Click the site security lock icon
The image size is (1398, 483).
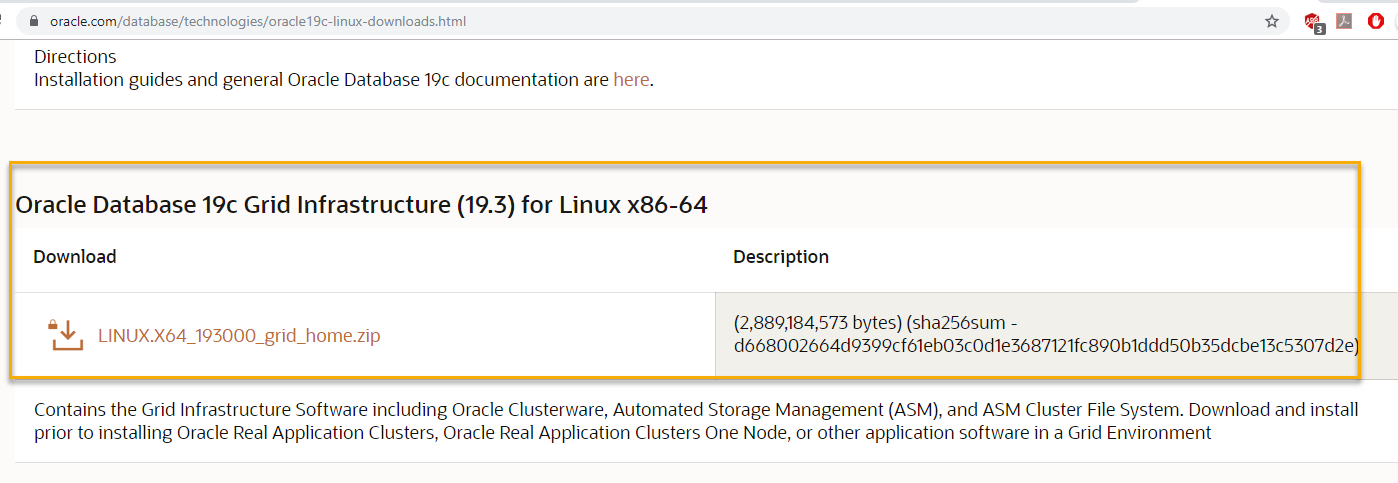pyautogui.click(x=34, y=21)
